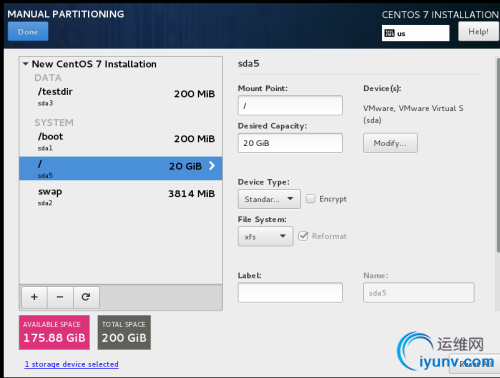Viewport: 500px width, 378px height.
Task: Click the arrow chevron on the root partition row
Action: 212,166
